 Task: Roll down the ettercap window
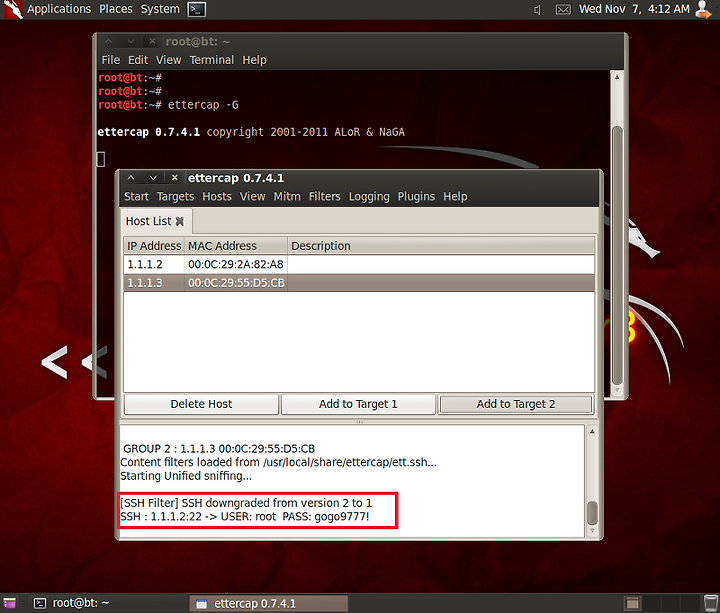[x=153, y=178]
